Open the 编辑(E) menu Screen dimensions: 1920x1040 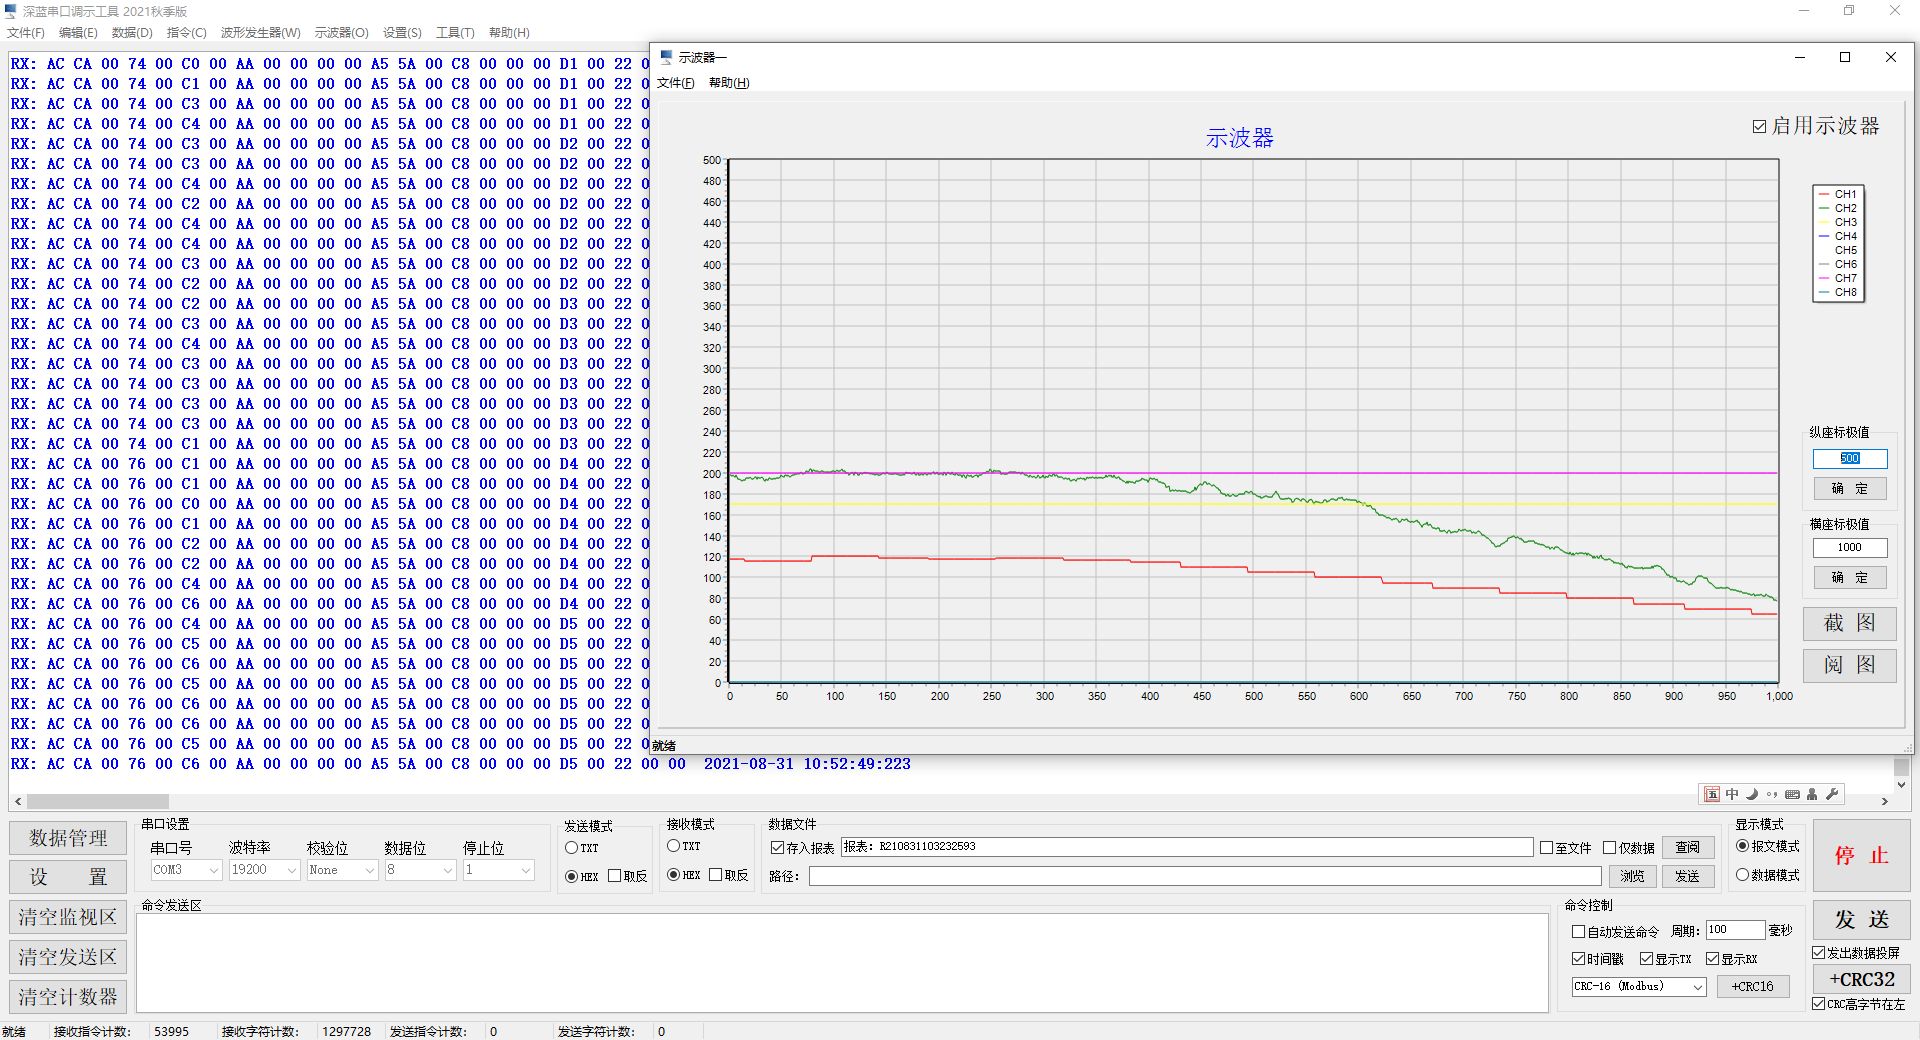tap(78, 33)
